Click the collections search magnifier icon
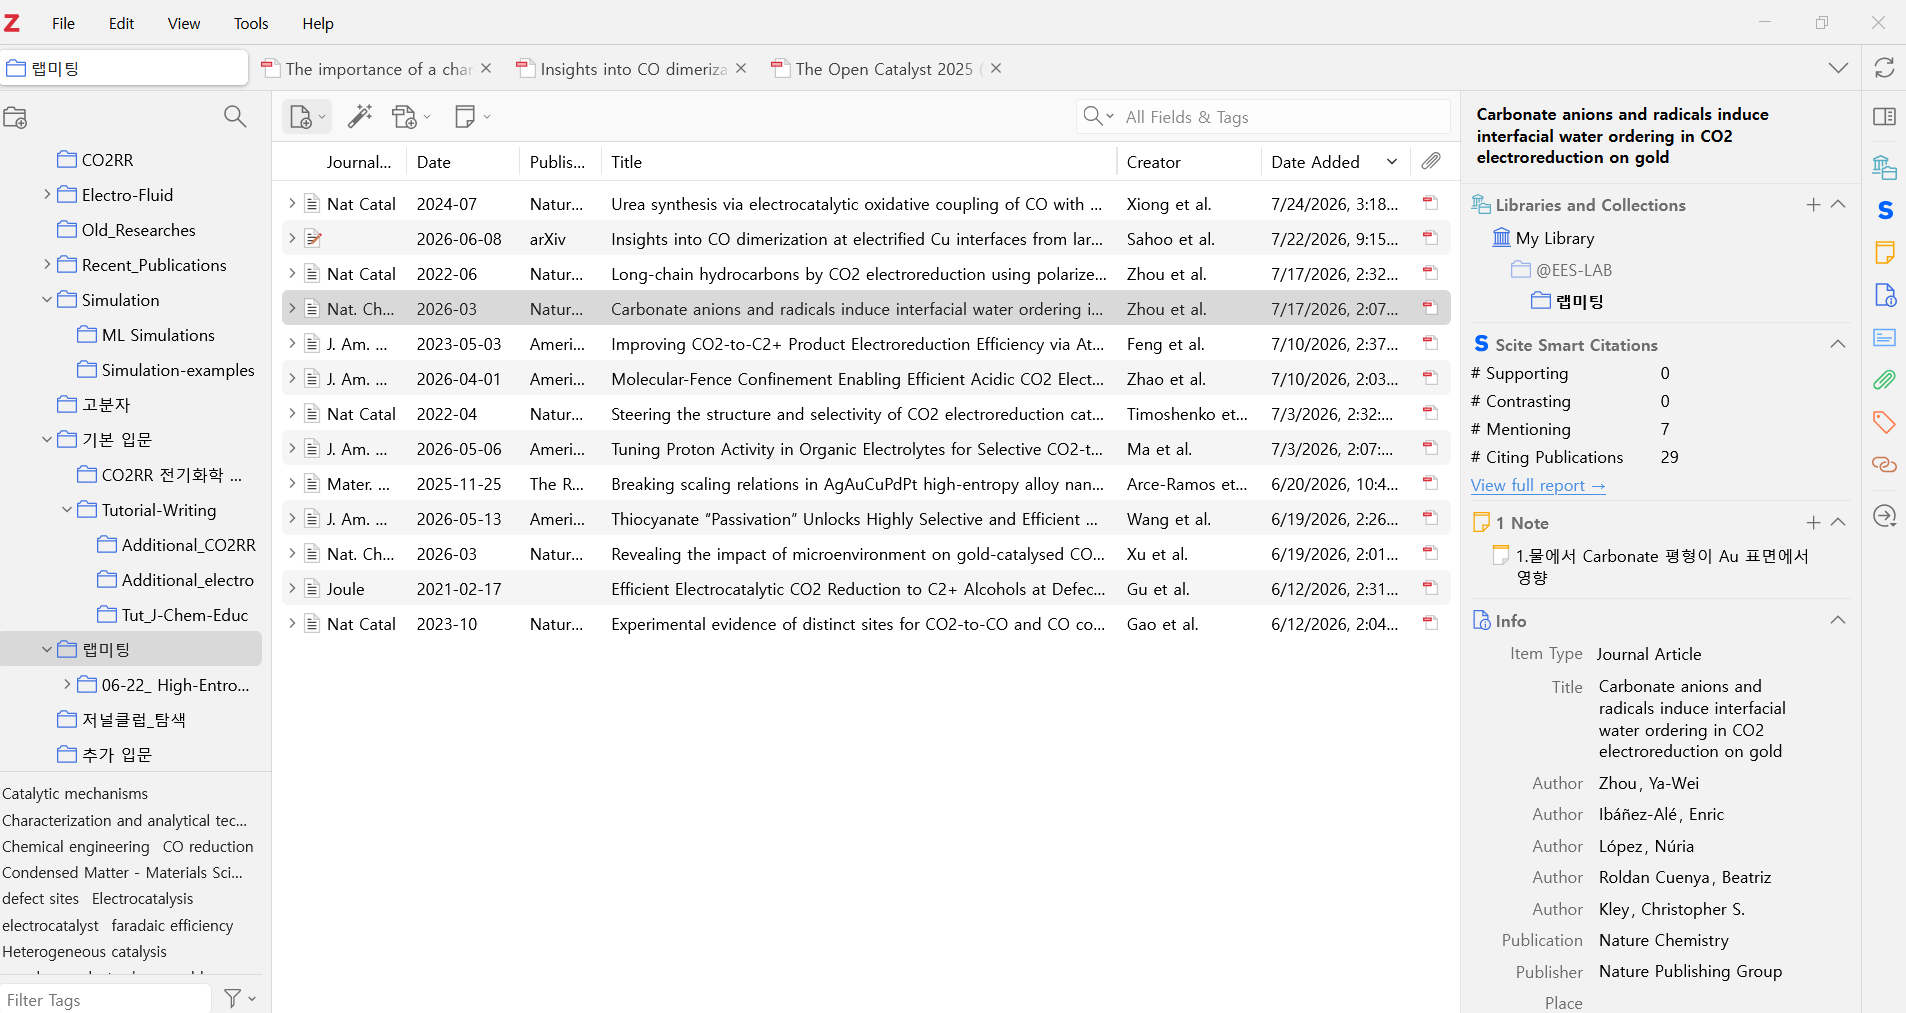 coord(235,117)
